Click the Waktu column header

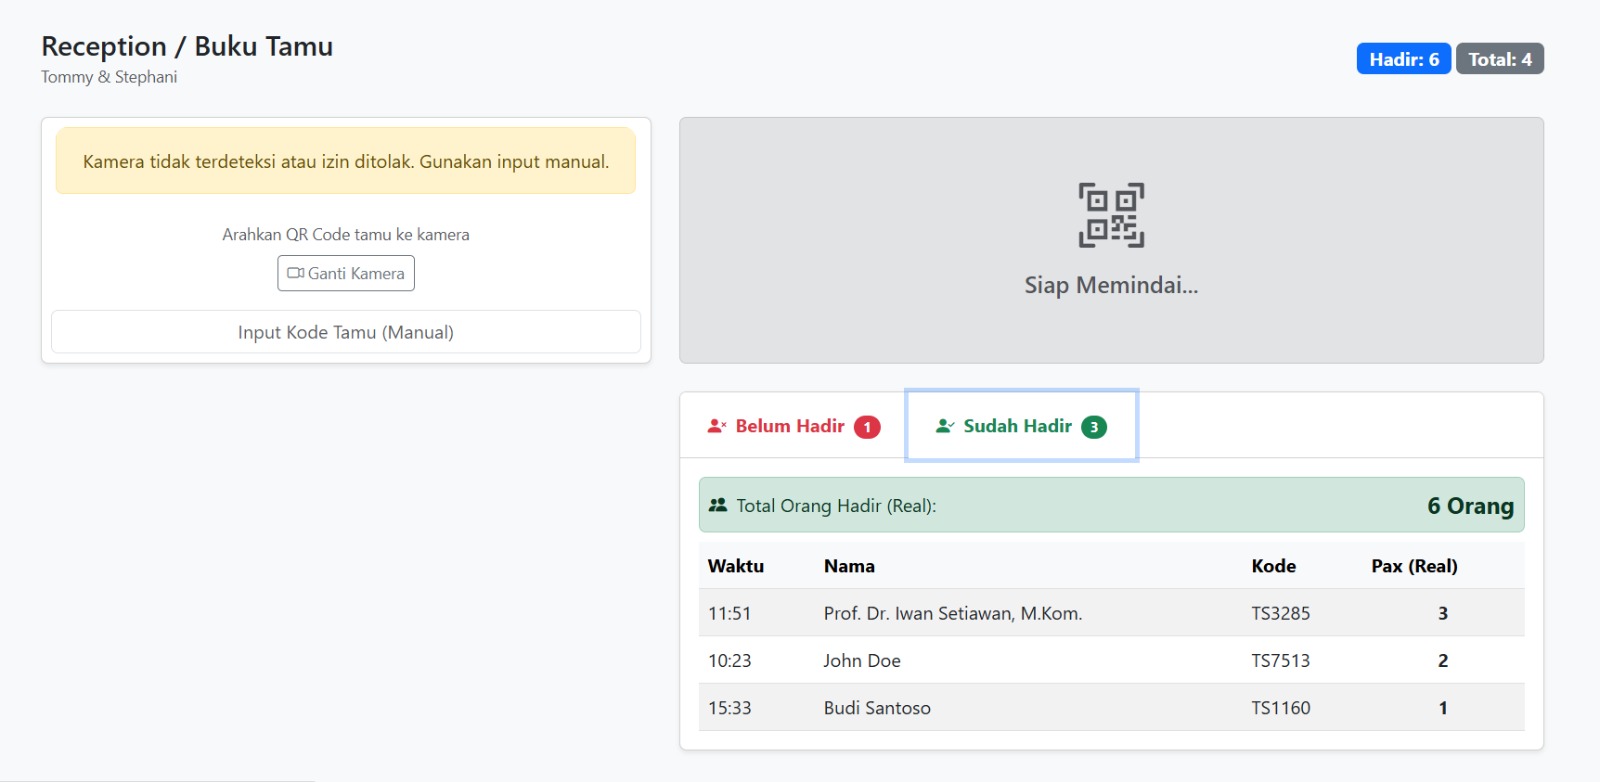coord(736,566)
